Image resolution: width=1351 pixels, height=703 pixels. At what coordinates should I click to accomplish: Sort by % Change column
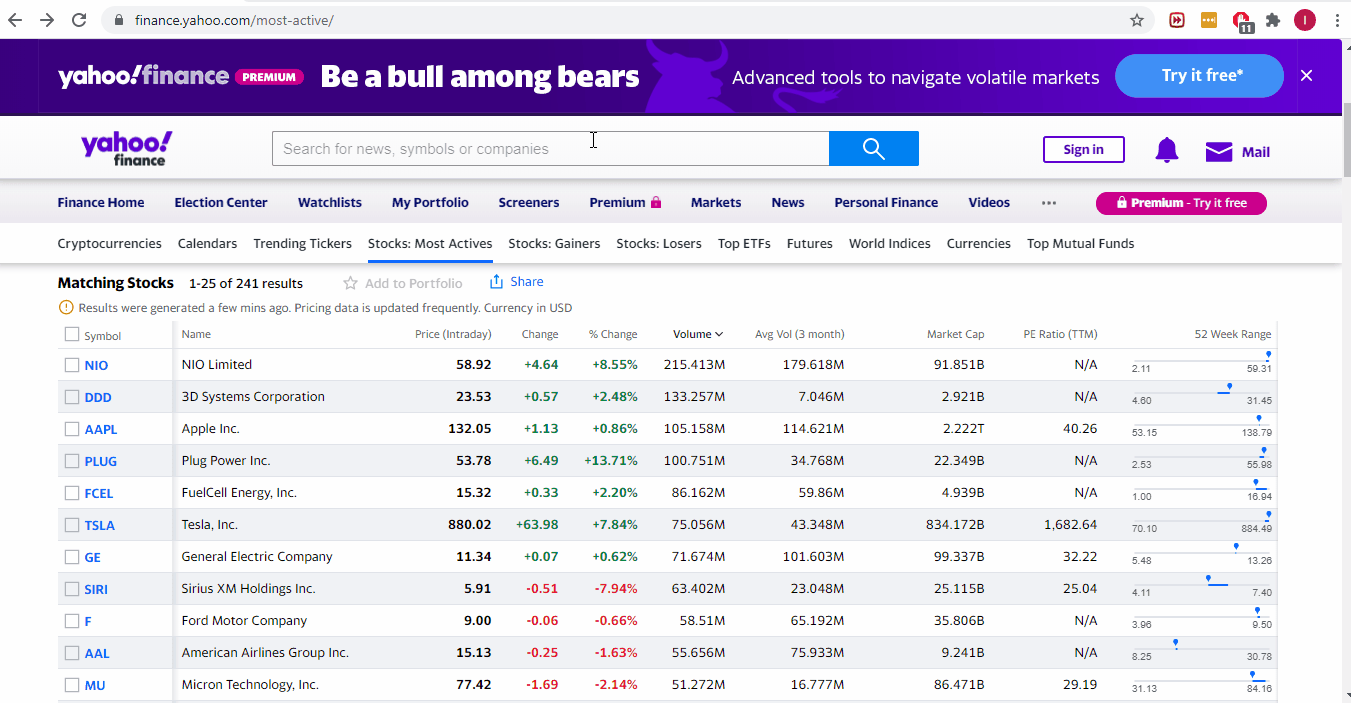(613, 334)
